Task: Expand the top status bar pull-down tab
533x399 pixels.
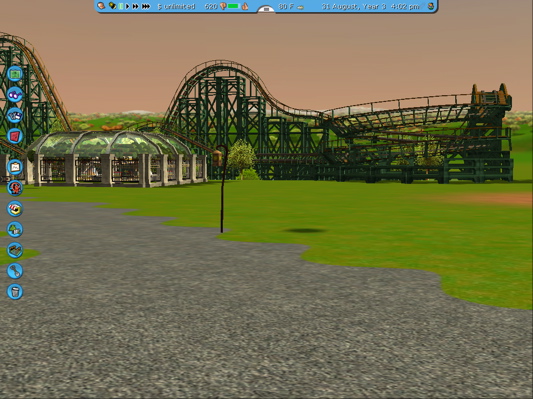Action: [x=266, y=9]
